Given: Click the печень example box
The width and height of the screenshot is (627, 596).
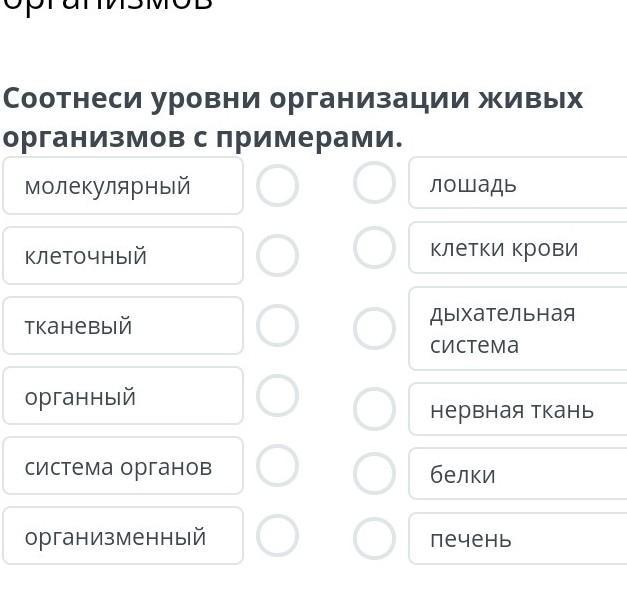Looking at the screenshot, I should click(517, 539).
